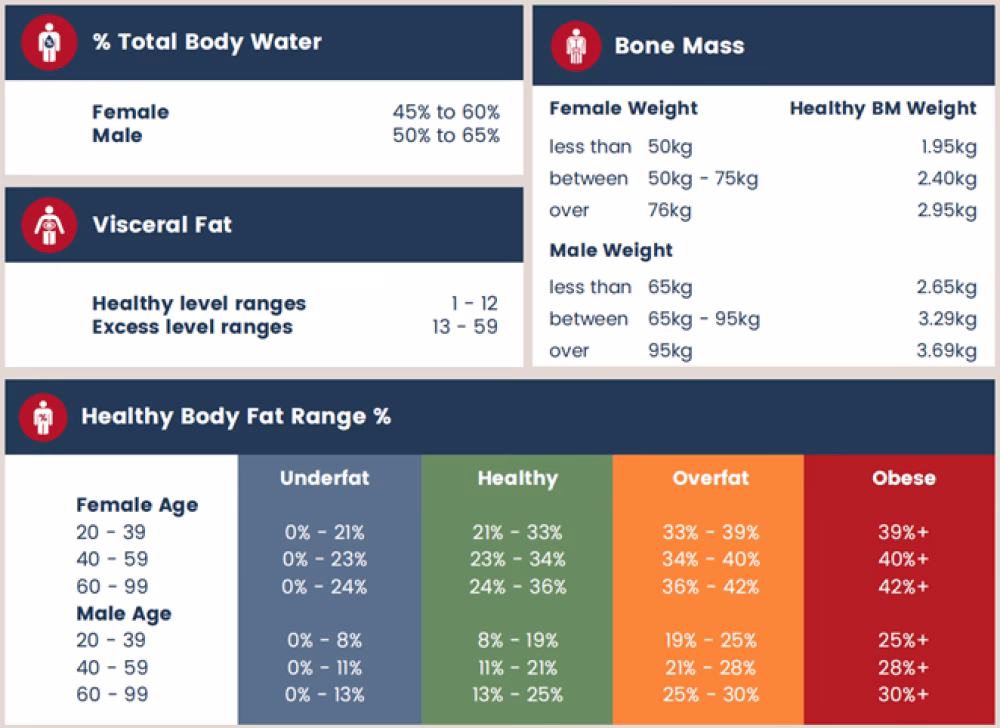The width and height of the screenshot is (1000, 728).
Task: Click the Healthy Body Fat Range % title
Action: (236, 416)
